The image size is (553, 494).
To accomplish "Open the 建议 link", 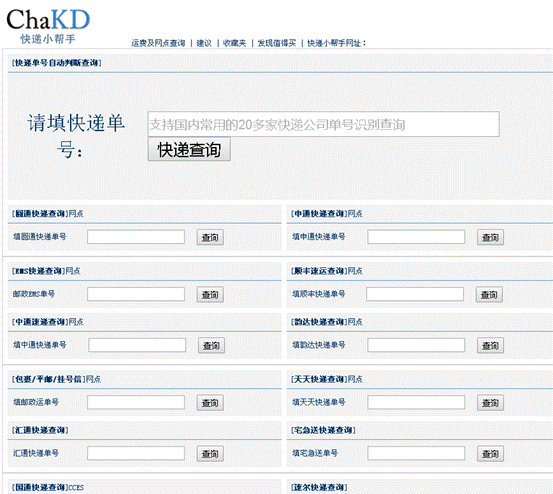I will [204, 43].
